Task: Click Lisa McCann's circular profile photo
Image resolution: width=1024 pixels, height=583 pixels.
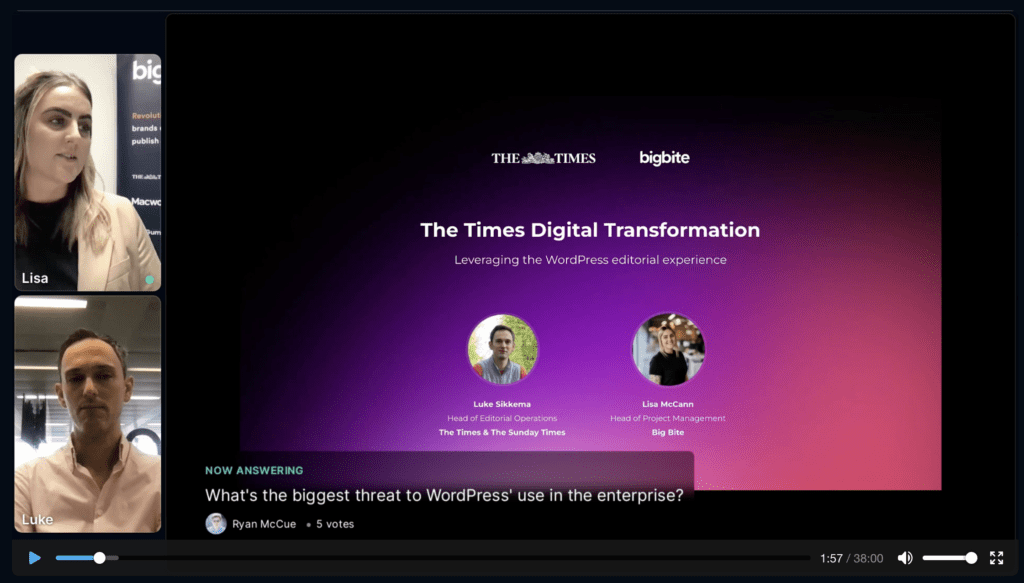Action: [668, 349]
